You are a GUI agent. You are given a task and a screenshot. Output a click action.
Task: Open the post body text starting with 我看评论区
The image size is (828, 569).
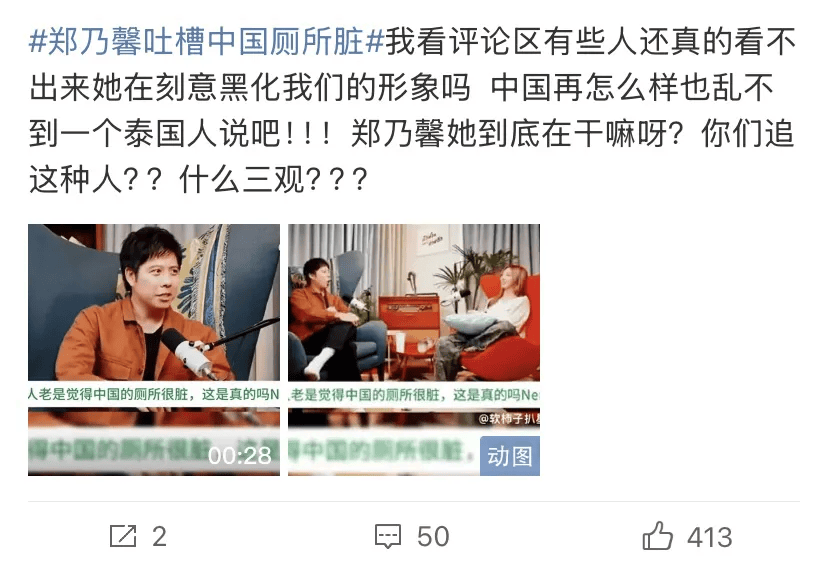412,111
